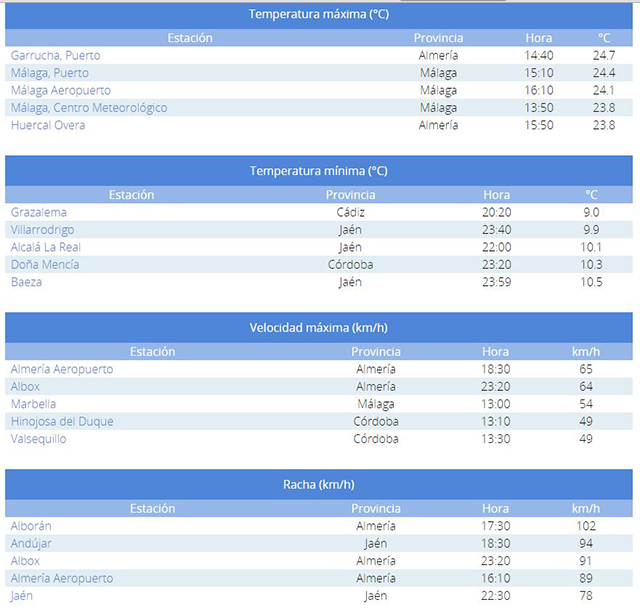Select the 78 km/h value for Jaén
Image resolution: width=640 pixels, height=610 pixels.
[586, 596]
